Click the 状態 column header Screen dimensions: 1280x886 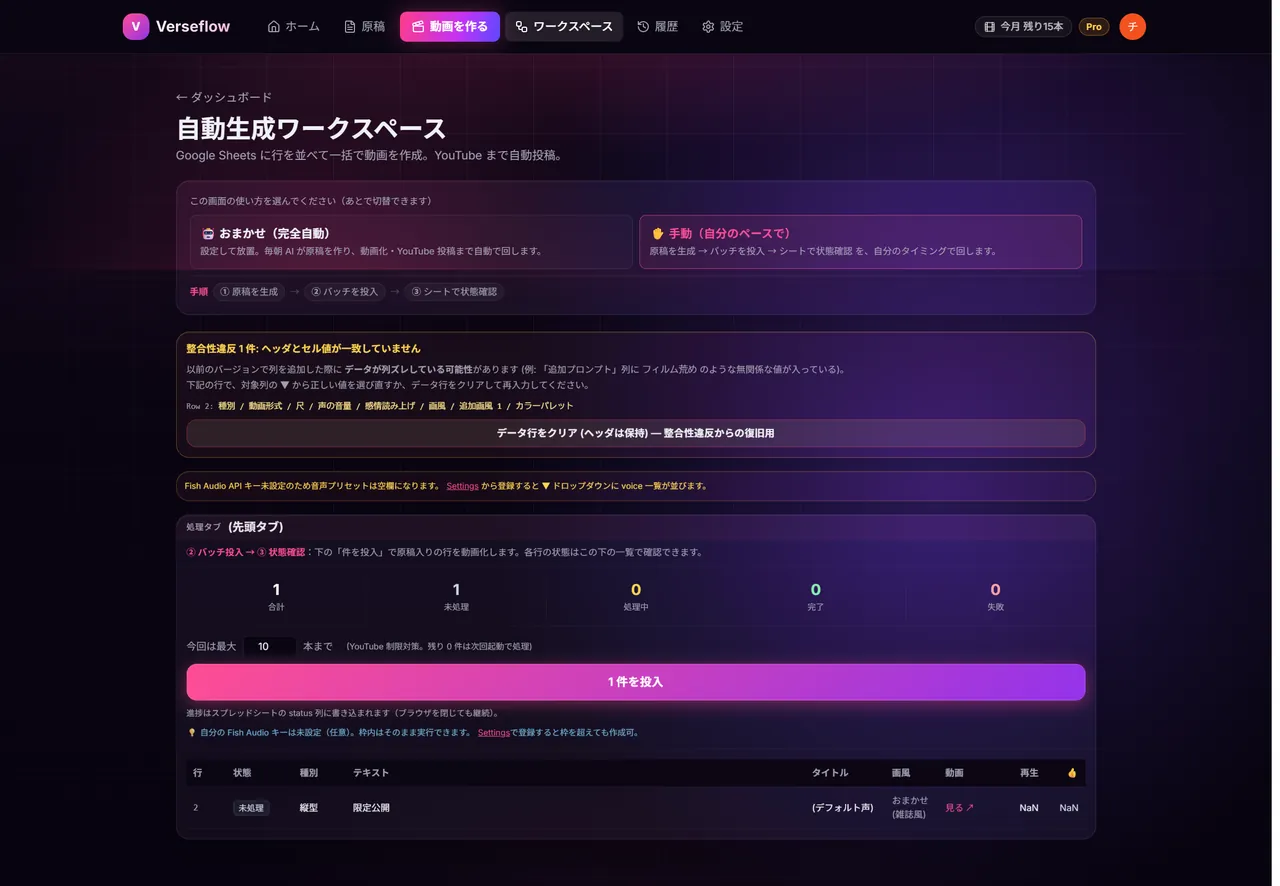[x=242, y=773]
